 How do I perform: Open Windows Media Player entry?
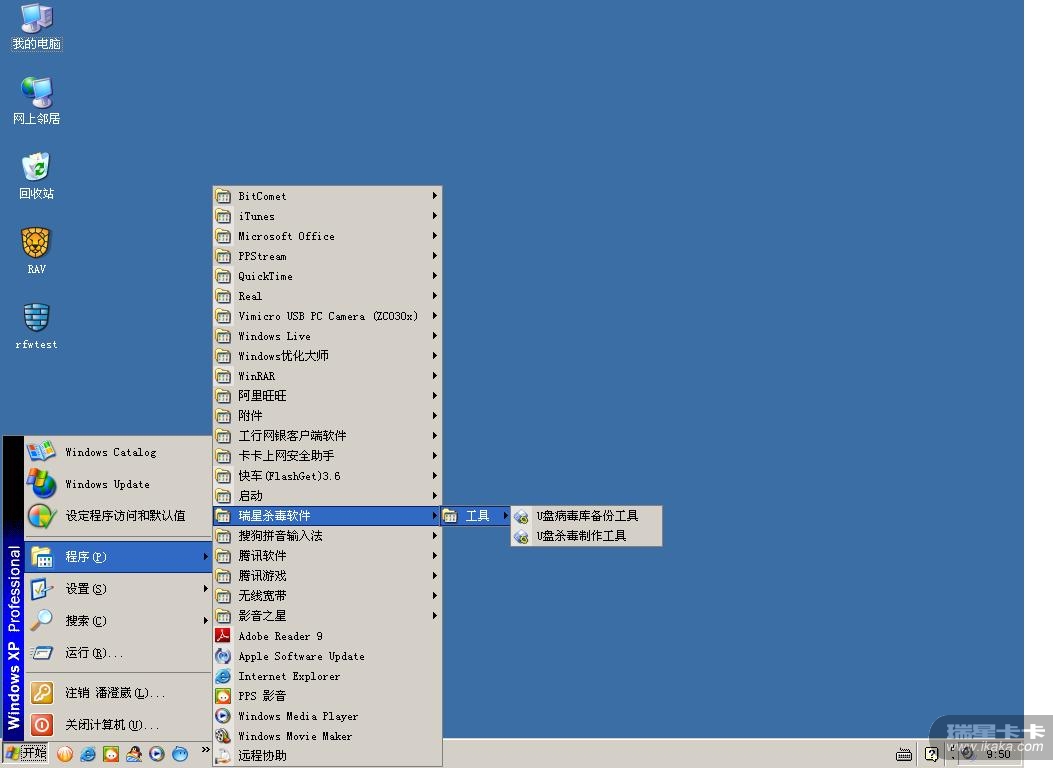[x=328, y=716]
